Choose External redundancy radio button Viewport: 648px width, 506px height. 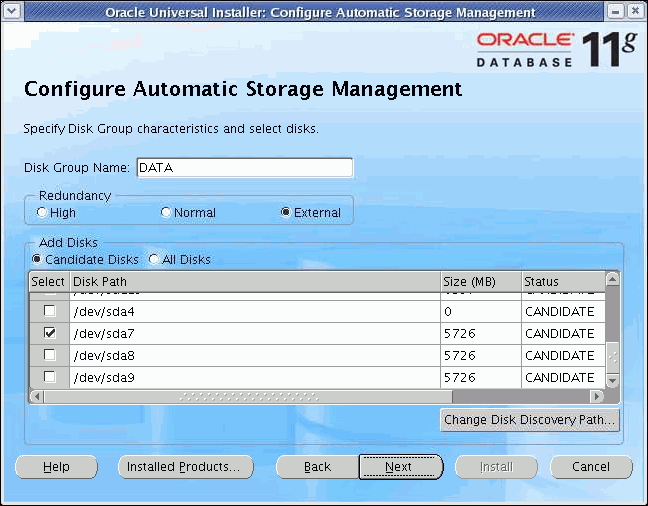[x=286, y=213]
